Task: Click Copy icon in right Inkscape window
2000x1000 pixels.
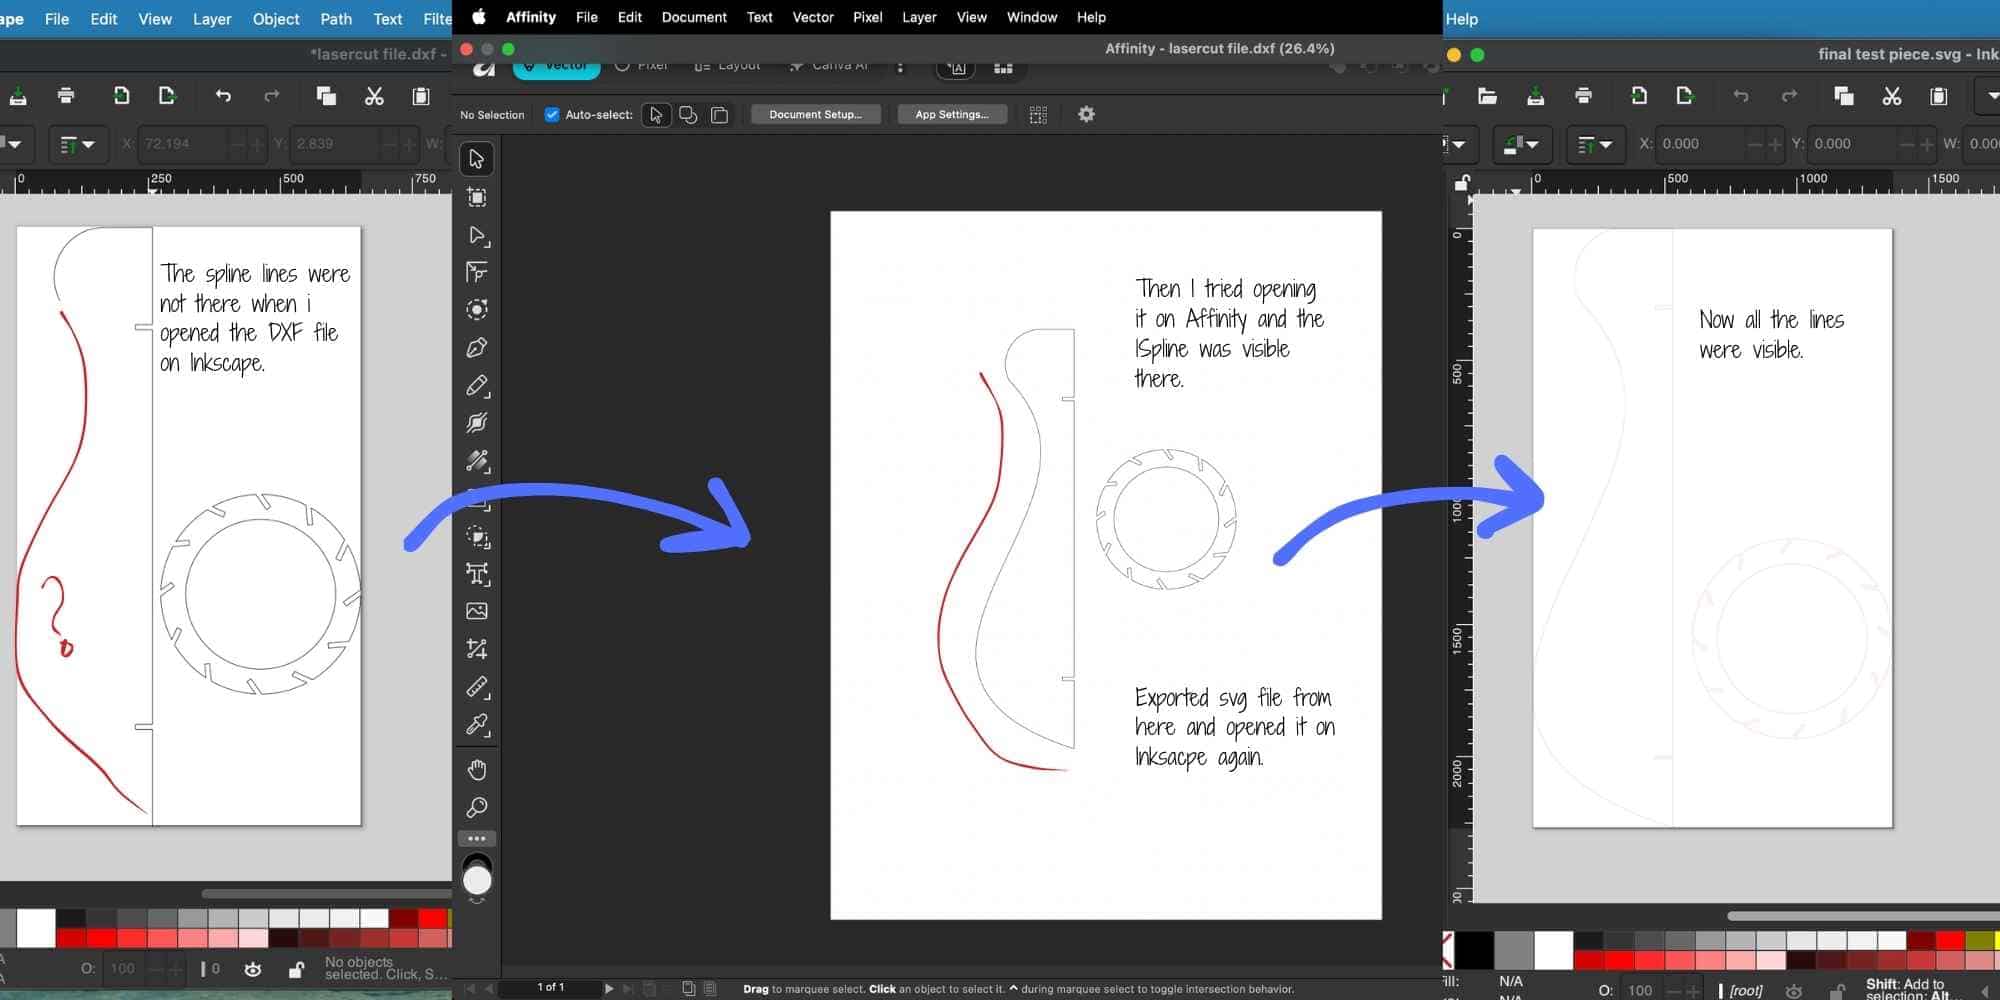Action: [1844, 96]
